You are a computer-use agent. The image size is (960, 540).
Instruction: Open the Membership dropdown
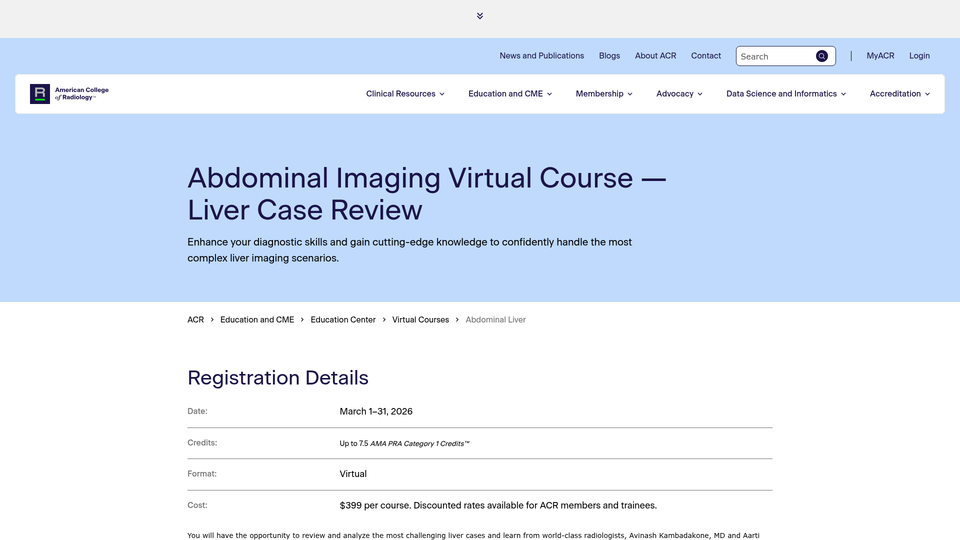pyautogui.click(x=604, y=94)
